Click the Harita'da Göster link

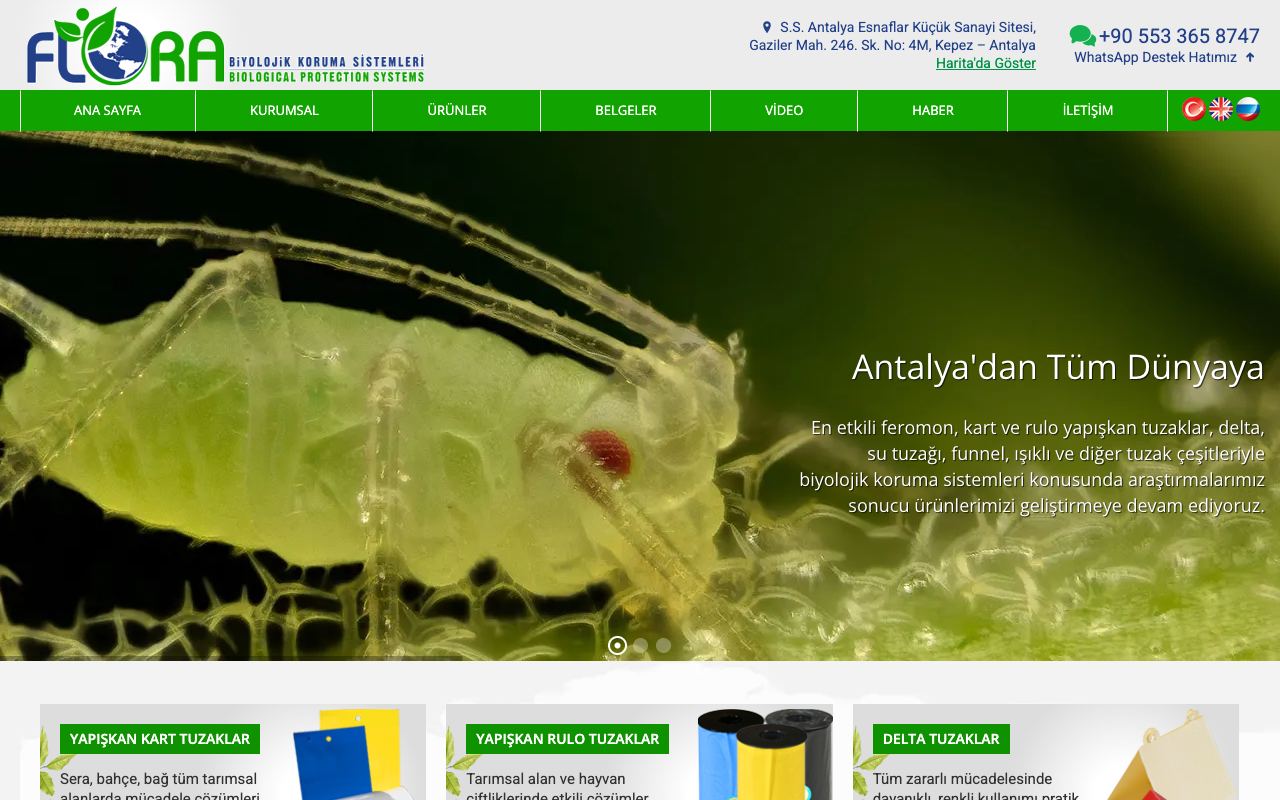[x=986, y=63]
